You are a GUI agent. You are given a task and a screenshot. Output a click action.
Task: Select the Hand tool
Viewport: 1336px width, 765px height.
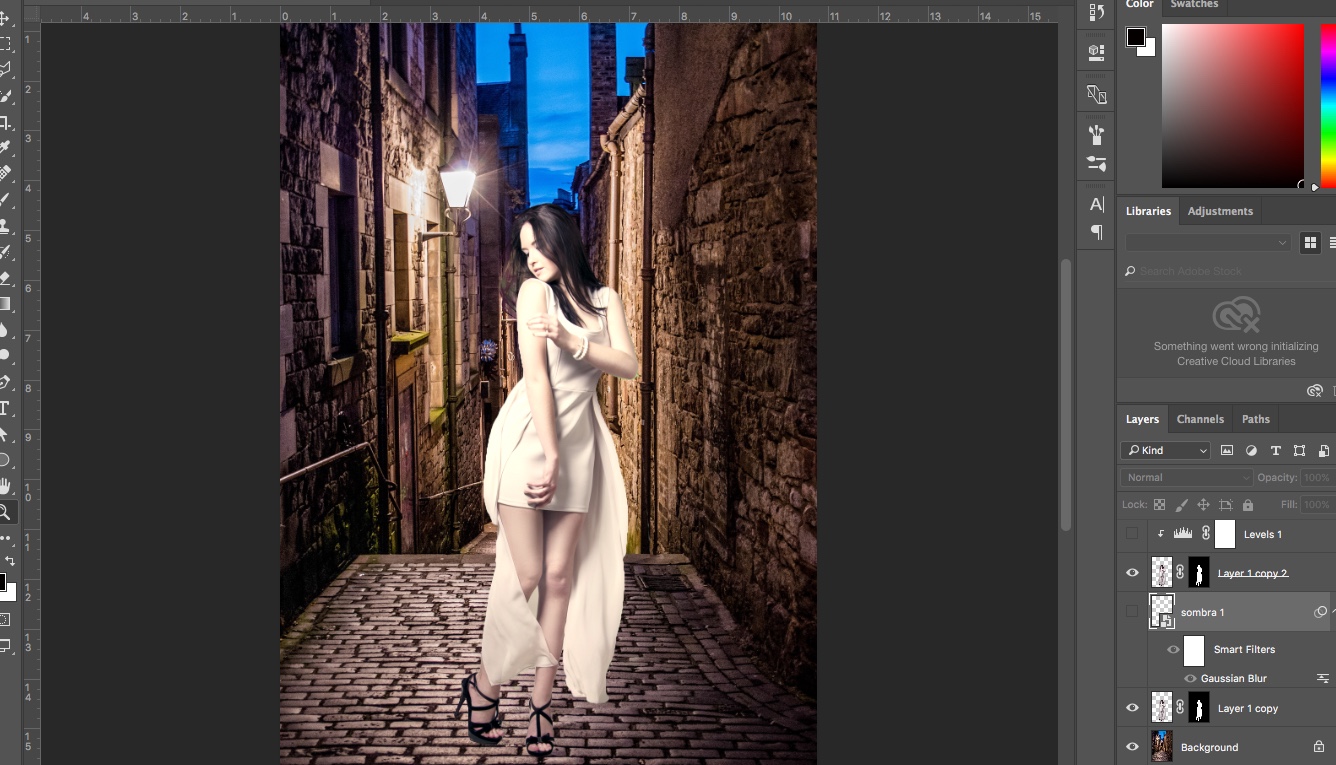(4, 486)
